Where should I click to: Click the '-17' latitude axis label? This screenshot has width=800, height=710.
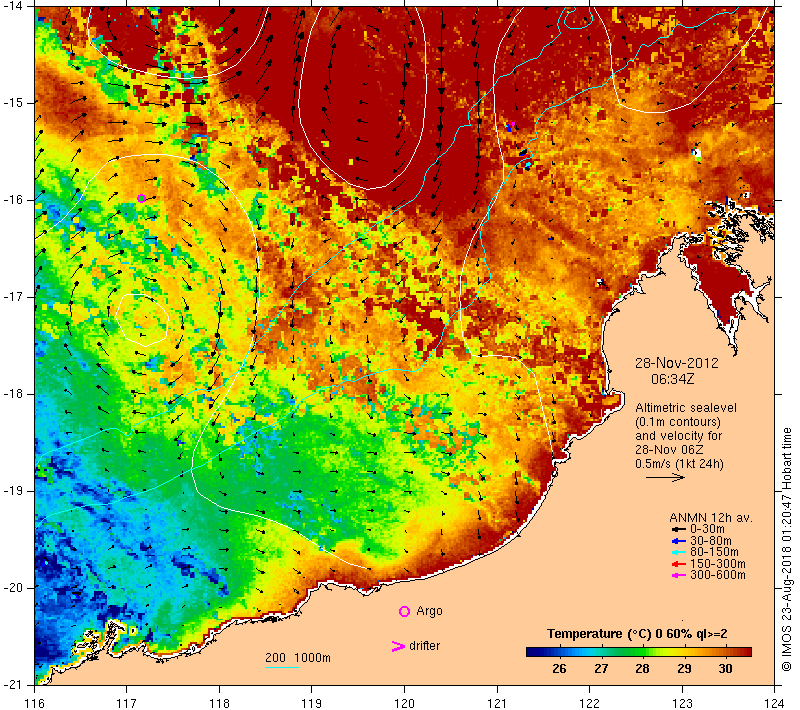tap(13, 297)
